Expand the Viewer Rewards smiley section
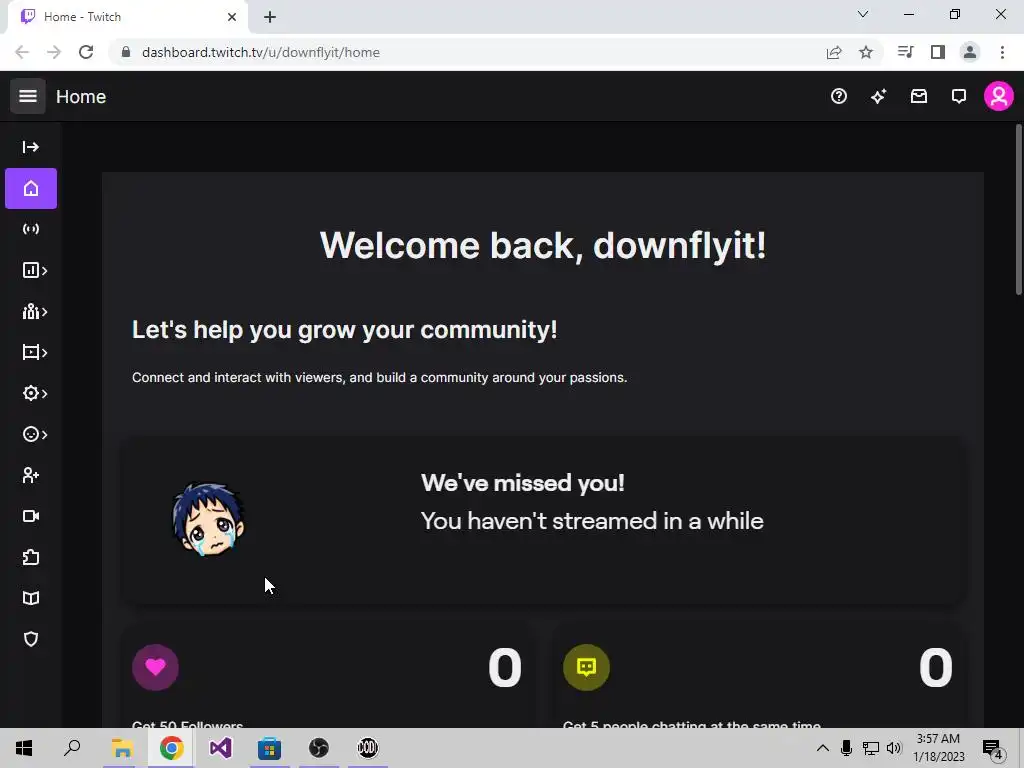 [x=34, y=434]
